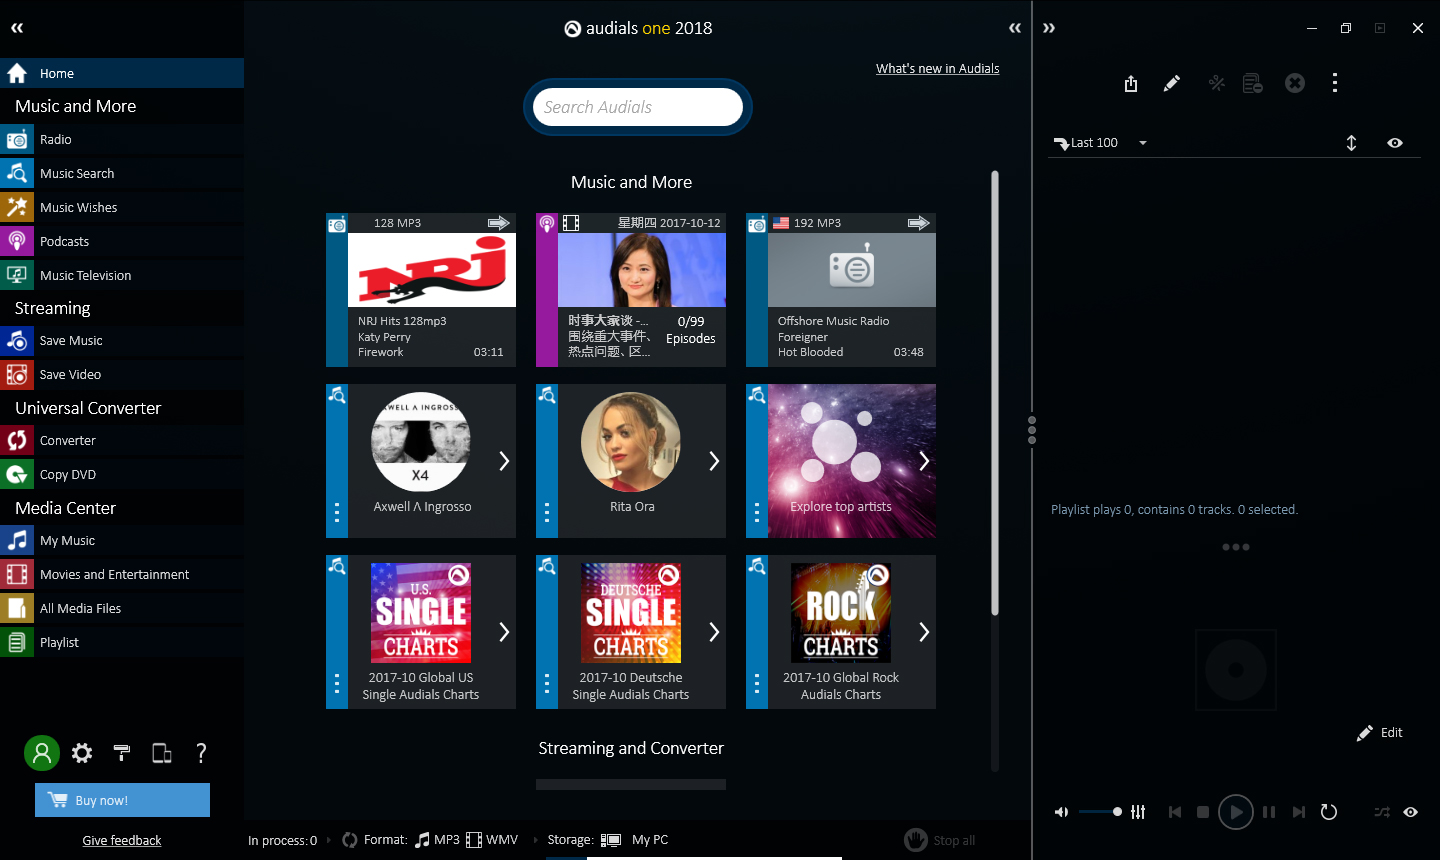Click the paint roller skin icon
The width and height of the screenshot is (1440, 860).
(x=122, y=753)
